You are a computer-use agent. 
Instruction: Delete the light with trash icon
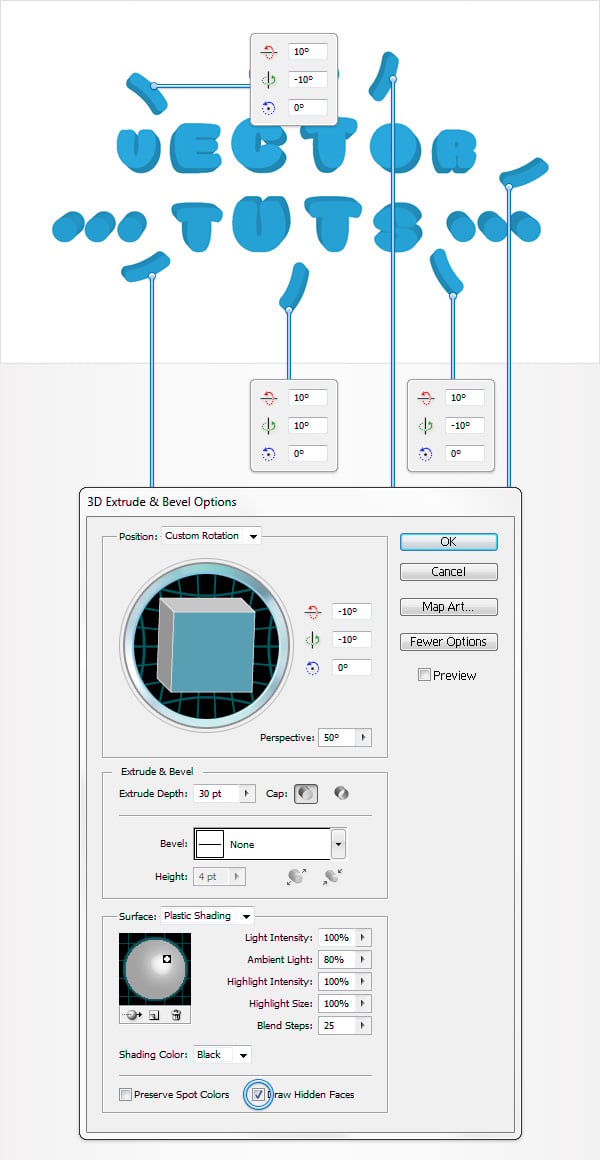pyautogui.click(x=176, y=1015)
